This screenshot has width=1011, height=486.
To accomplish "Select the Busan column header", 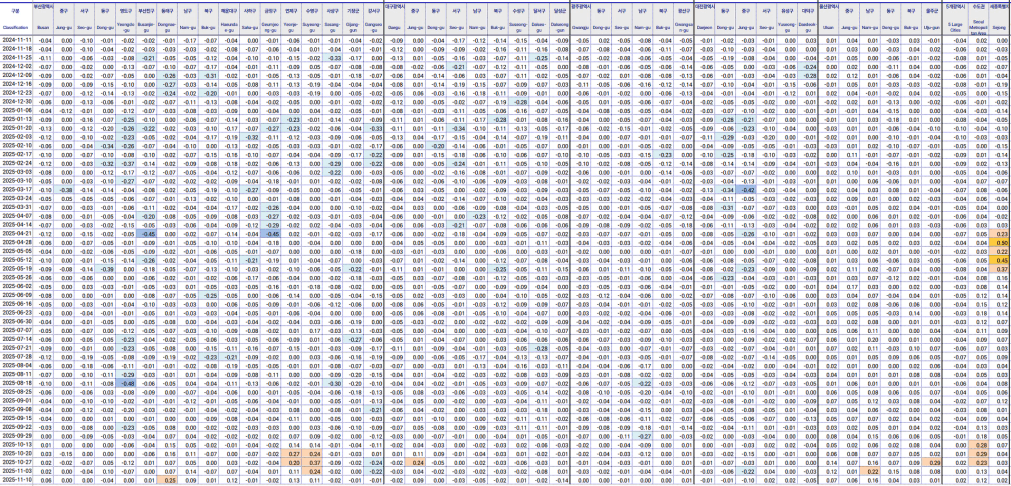I will click(44, 27).
